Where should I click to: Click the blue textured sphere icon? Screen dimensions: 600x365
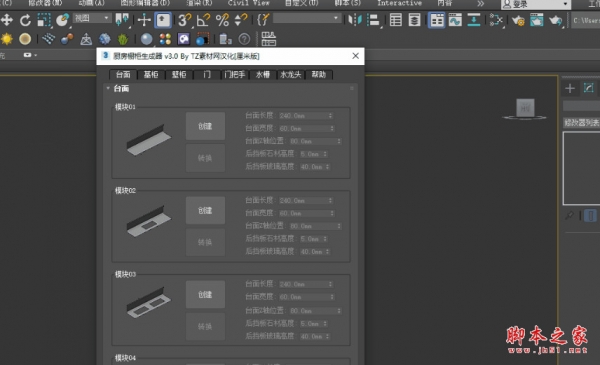tap(104, 39)
